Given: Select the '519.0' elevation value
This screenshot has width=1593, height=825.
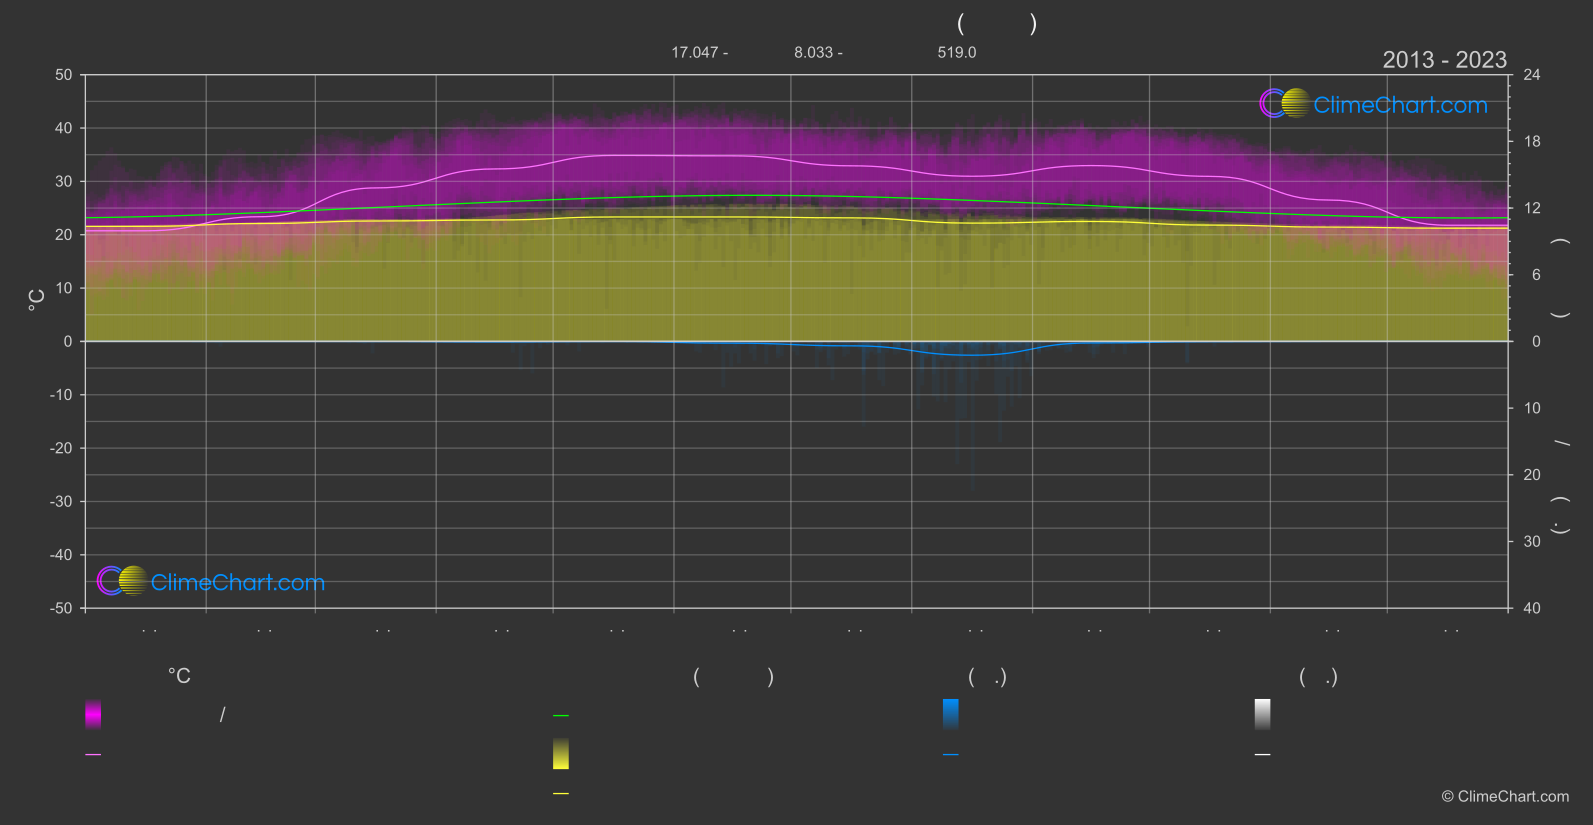Looking at the screenshot, I should 957,52.
